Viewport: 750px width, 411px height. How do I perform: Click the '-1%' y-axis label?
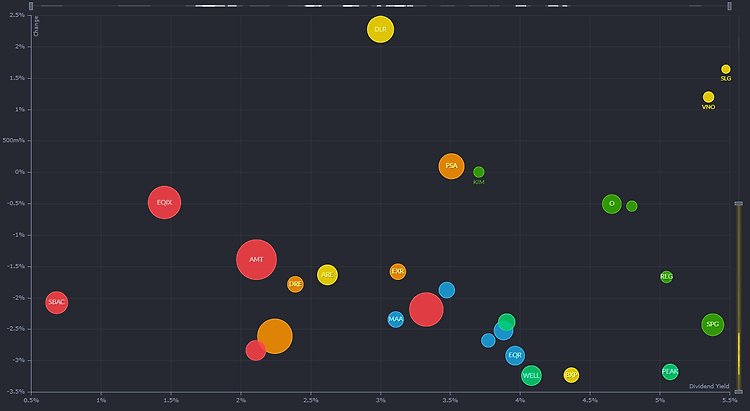[19, 235]
